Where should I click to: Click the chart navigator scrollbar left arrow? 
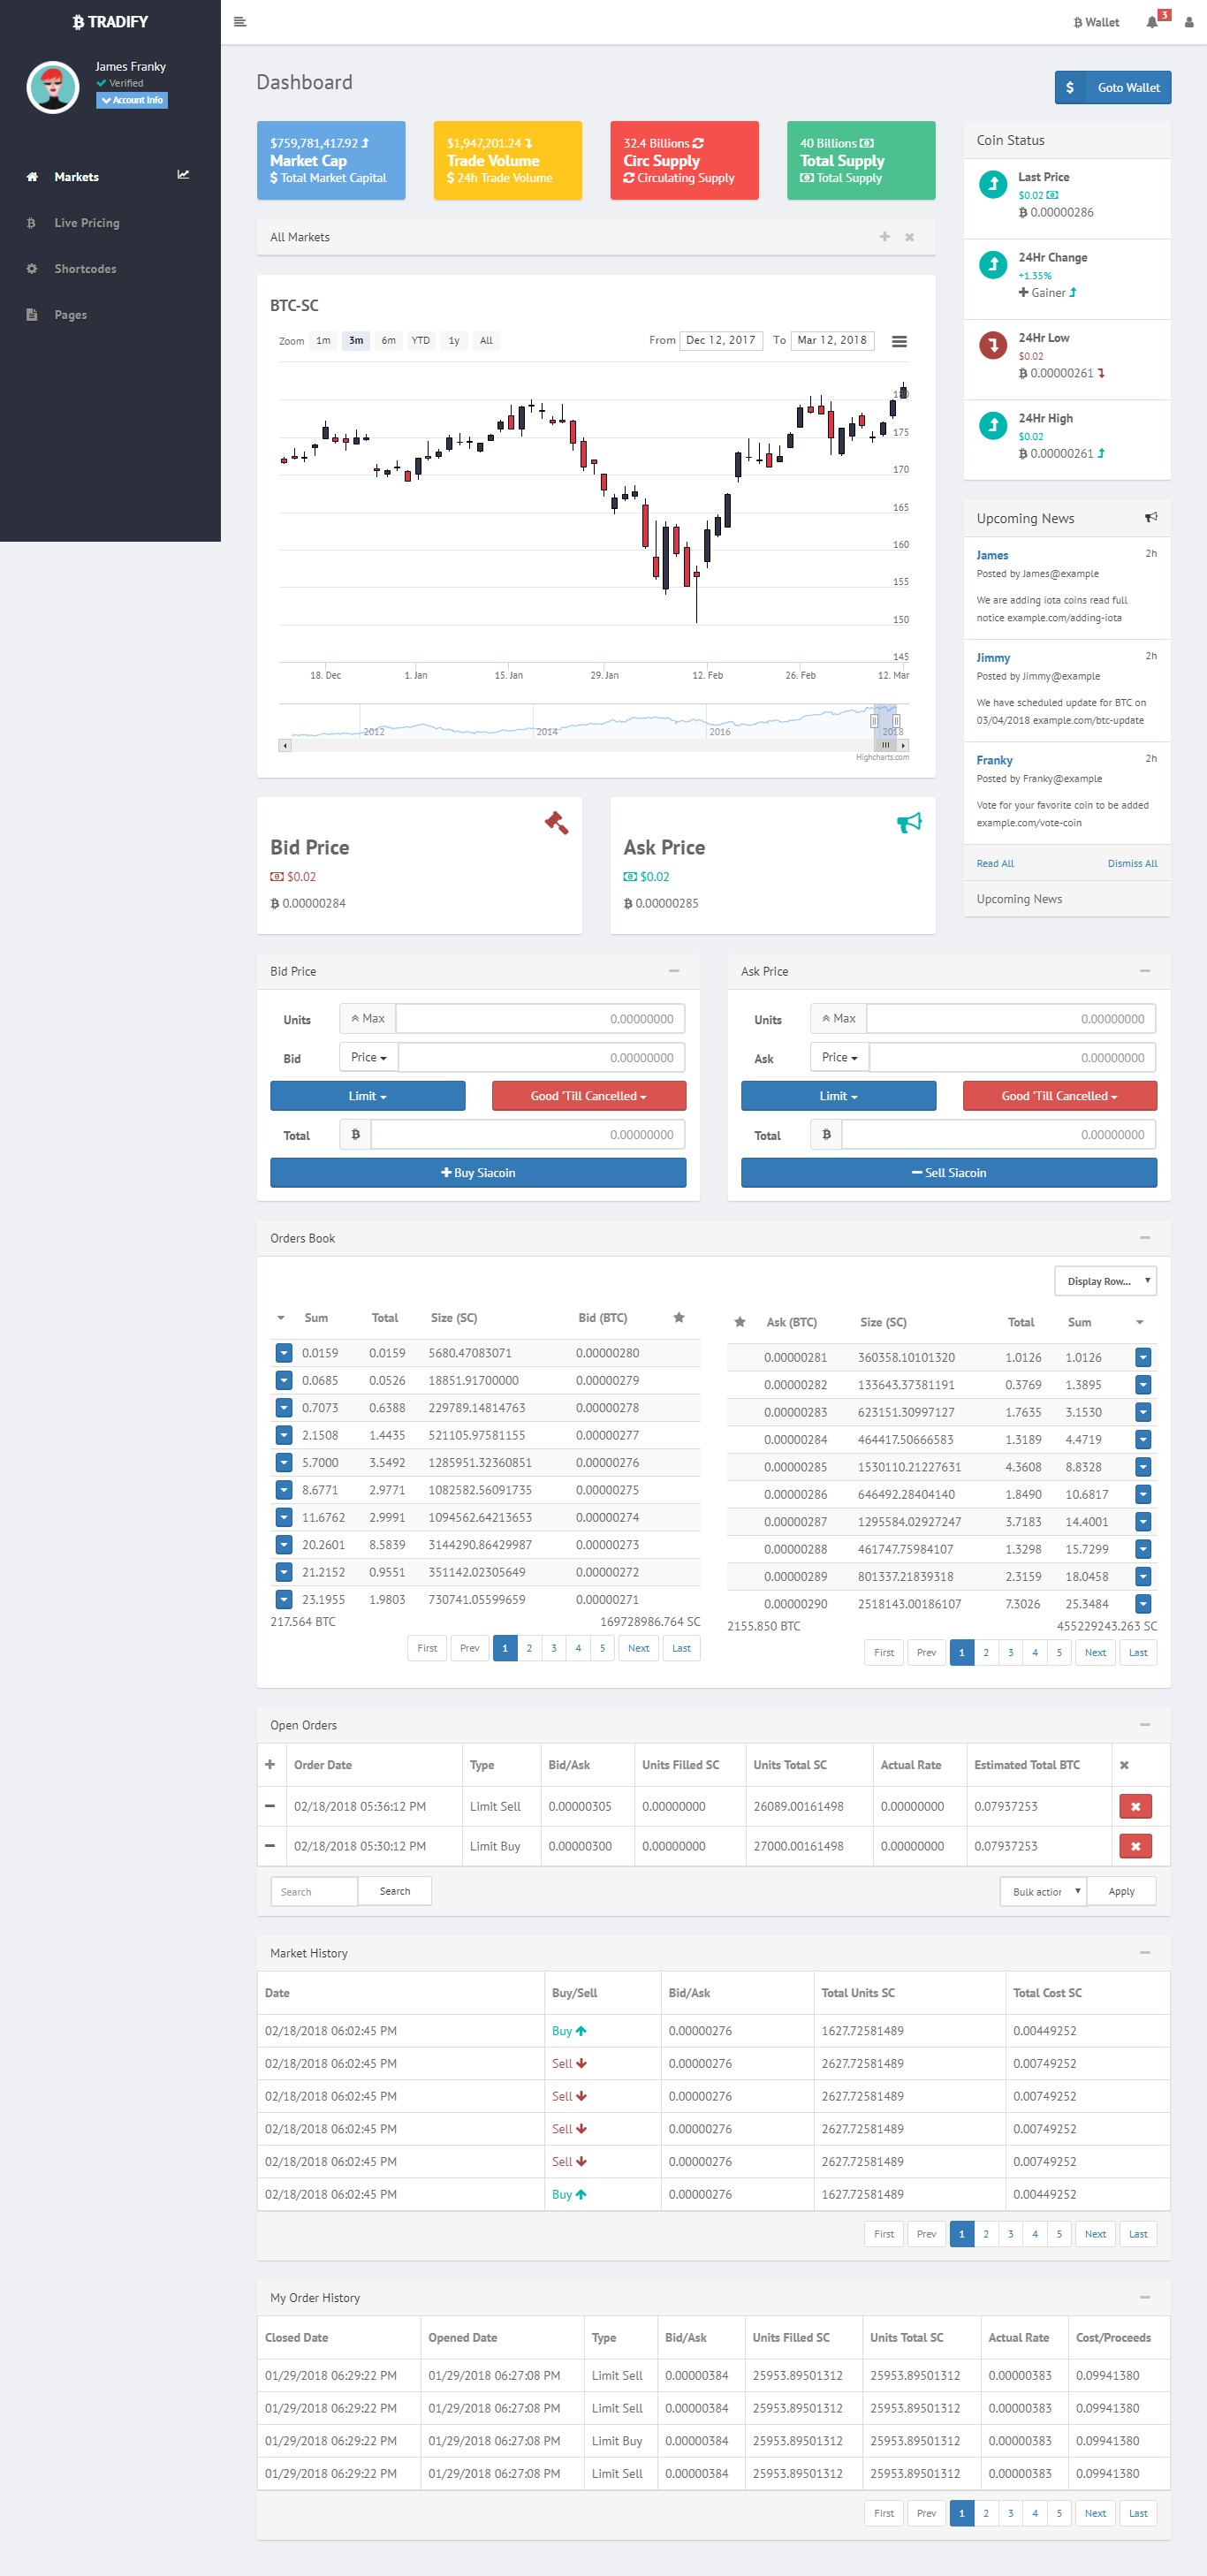(x=285, y=745)
